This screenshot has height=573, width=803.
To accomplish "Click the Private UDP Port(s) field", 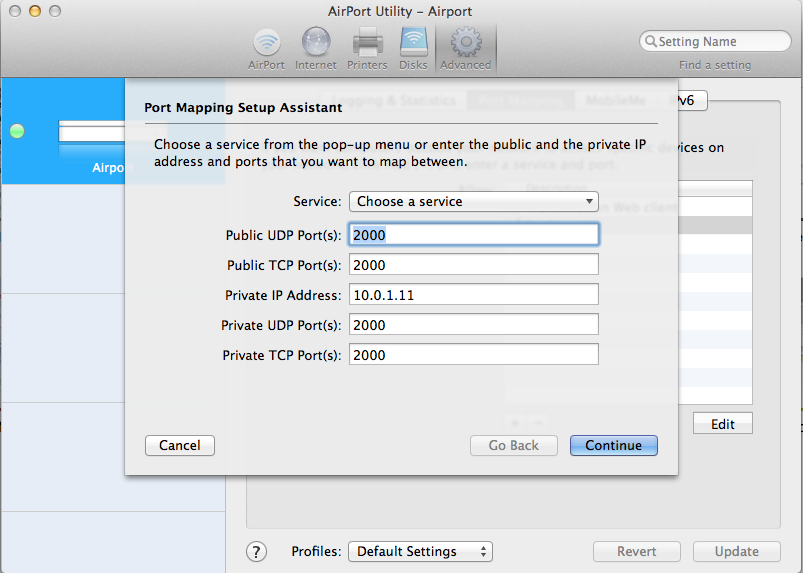I will coord(474,325).
